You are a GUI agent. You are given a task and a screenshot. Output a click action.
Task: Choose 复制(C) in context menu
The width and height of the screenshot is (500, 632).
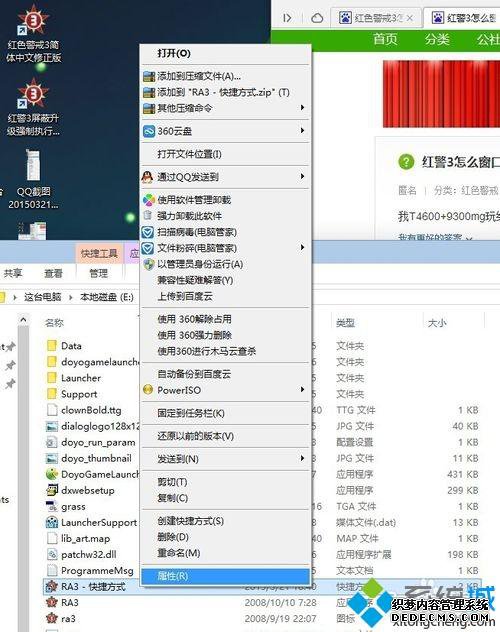tap(225, 498)
